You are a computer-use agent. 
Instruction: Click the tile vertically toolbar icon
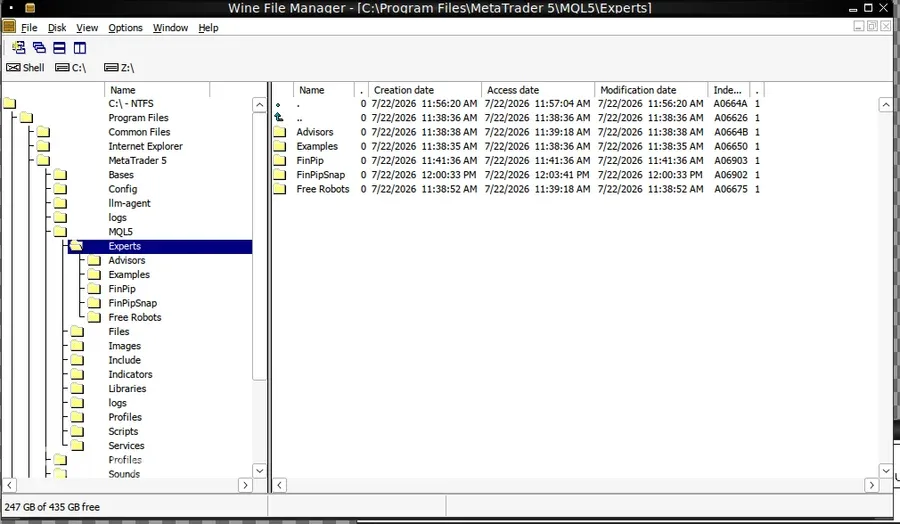80,48
